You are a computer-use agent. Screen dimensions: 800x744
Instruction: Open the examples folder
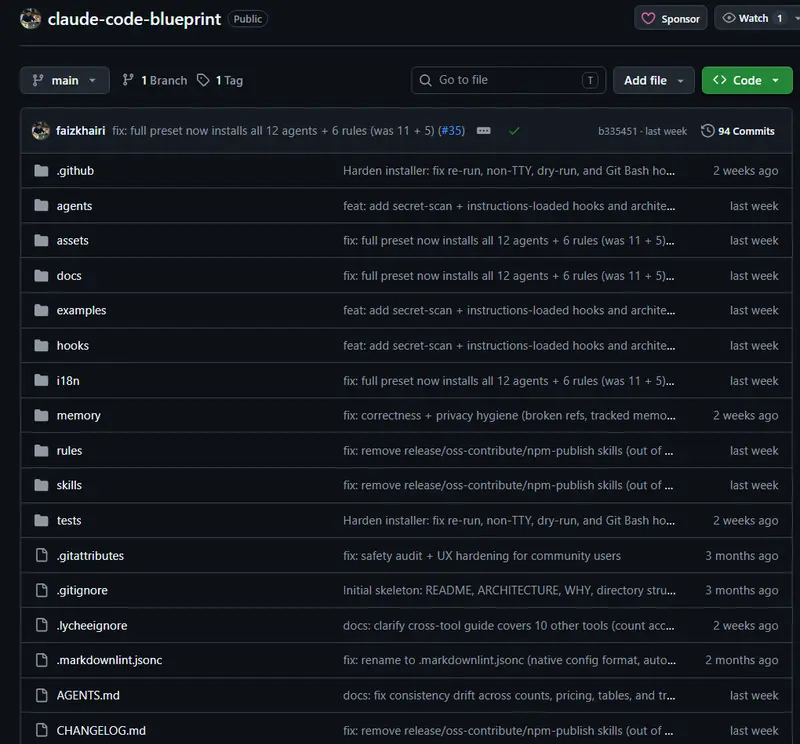[81, 310]
